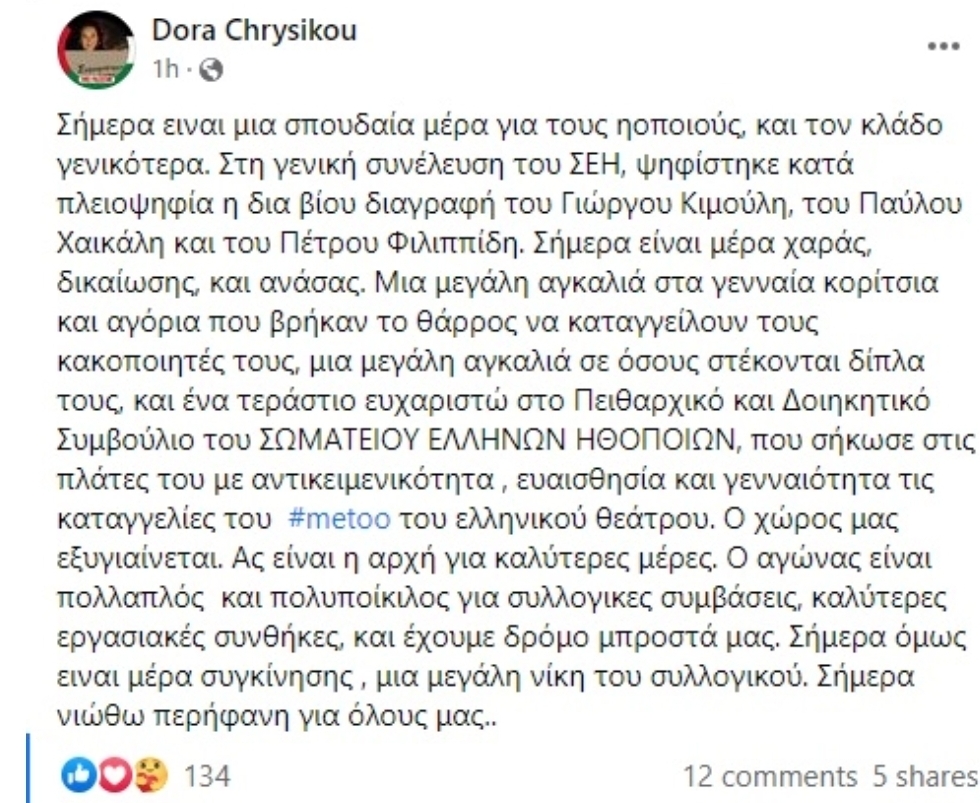980x803 pixels.
Task: Click the globe public privacy icon
Action: (x=211, y=70)
